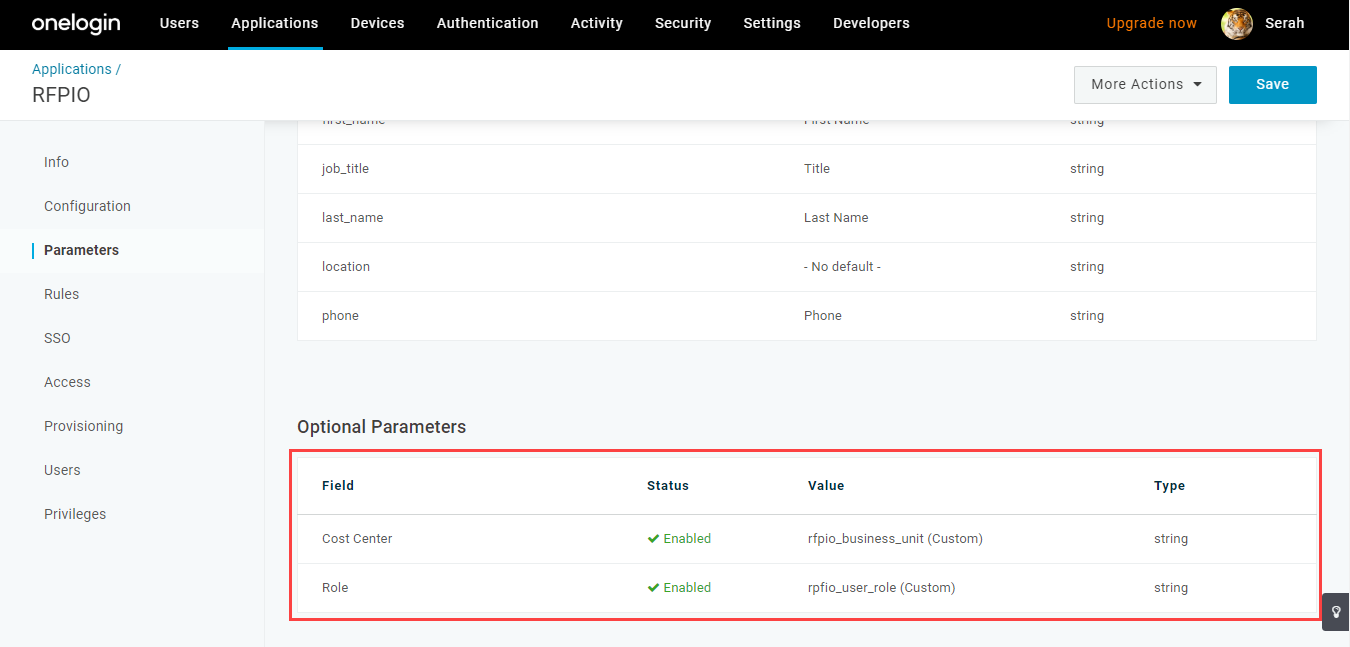Image resolution: width=1350 pixels, height=647 pixels.
Task: Select the Parameters sidebar tab
Action: 81,250
